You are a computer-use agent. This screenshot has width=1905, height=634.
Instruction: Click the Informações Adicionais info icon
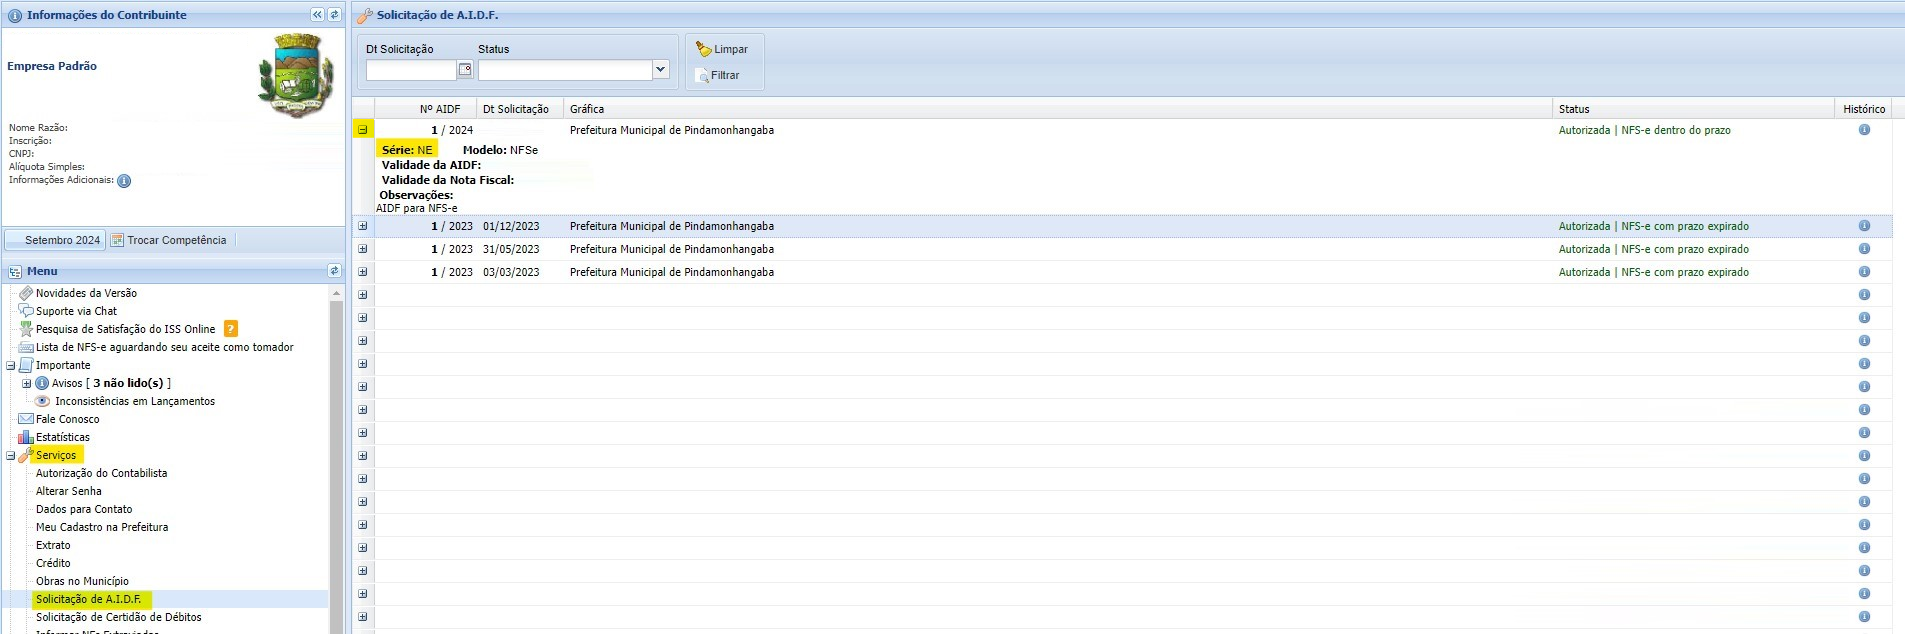pos(124,181)
